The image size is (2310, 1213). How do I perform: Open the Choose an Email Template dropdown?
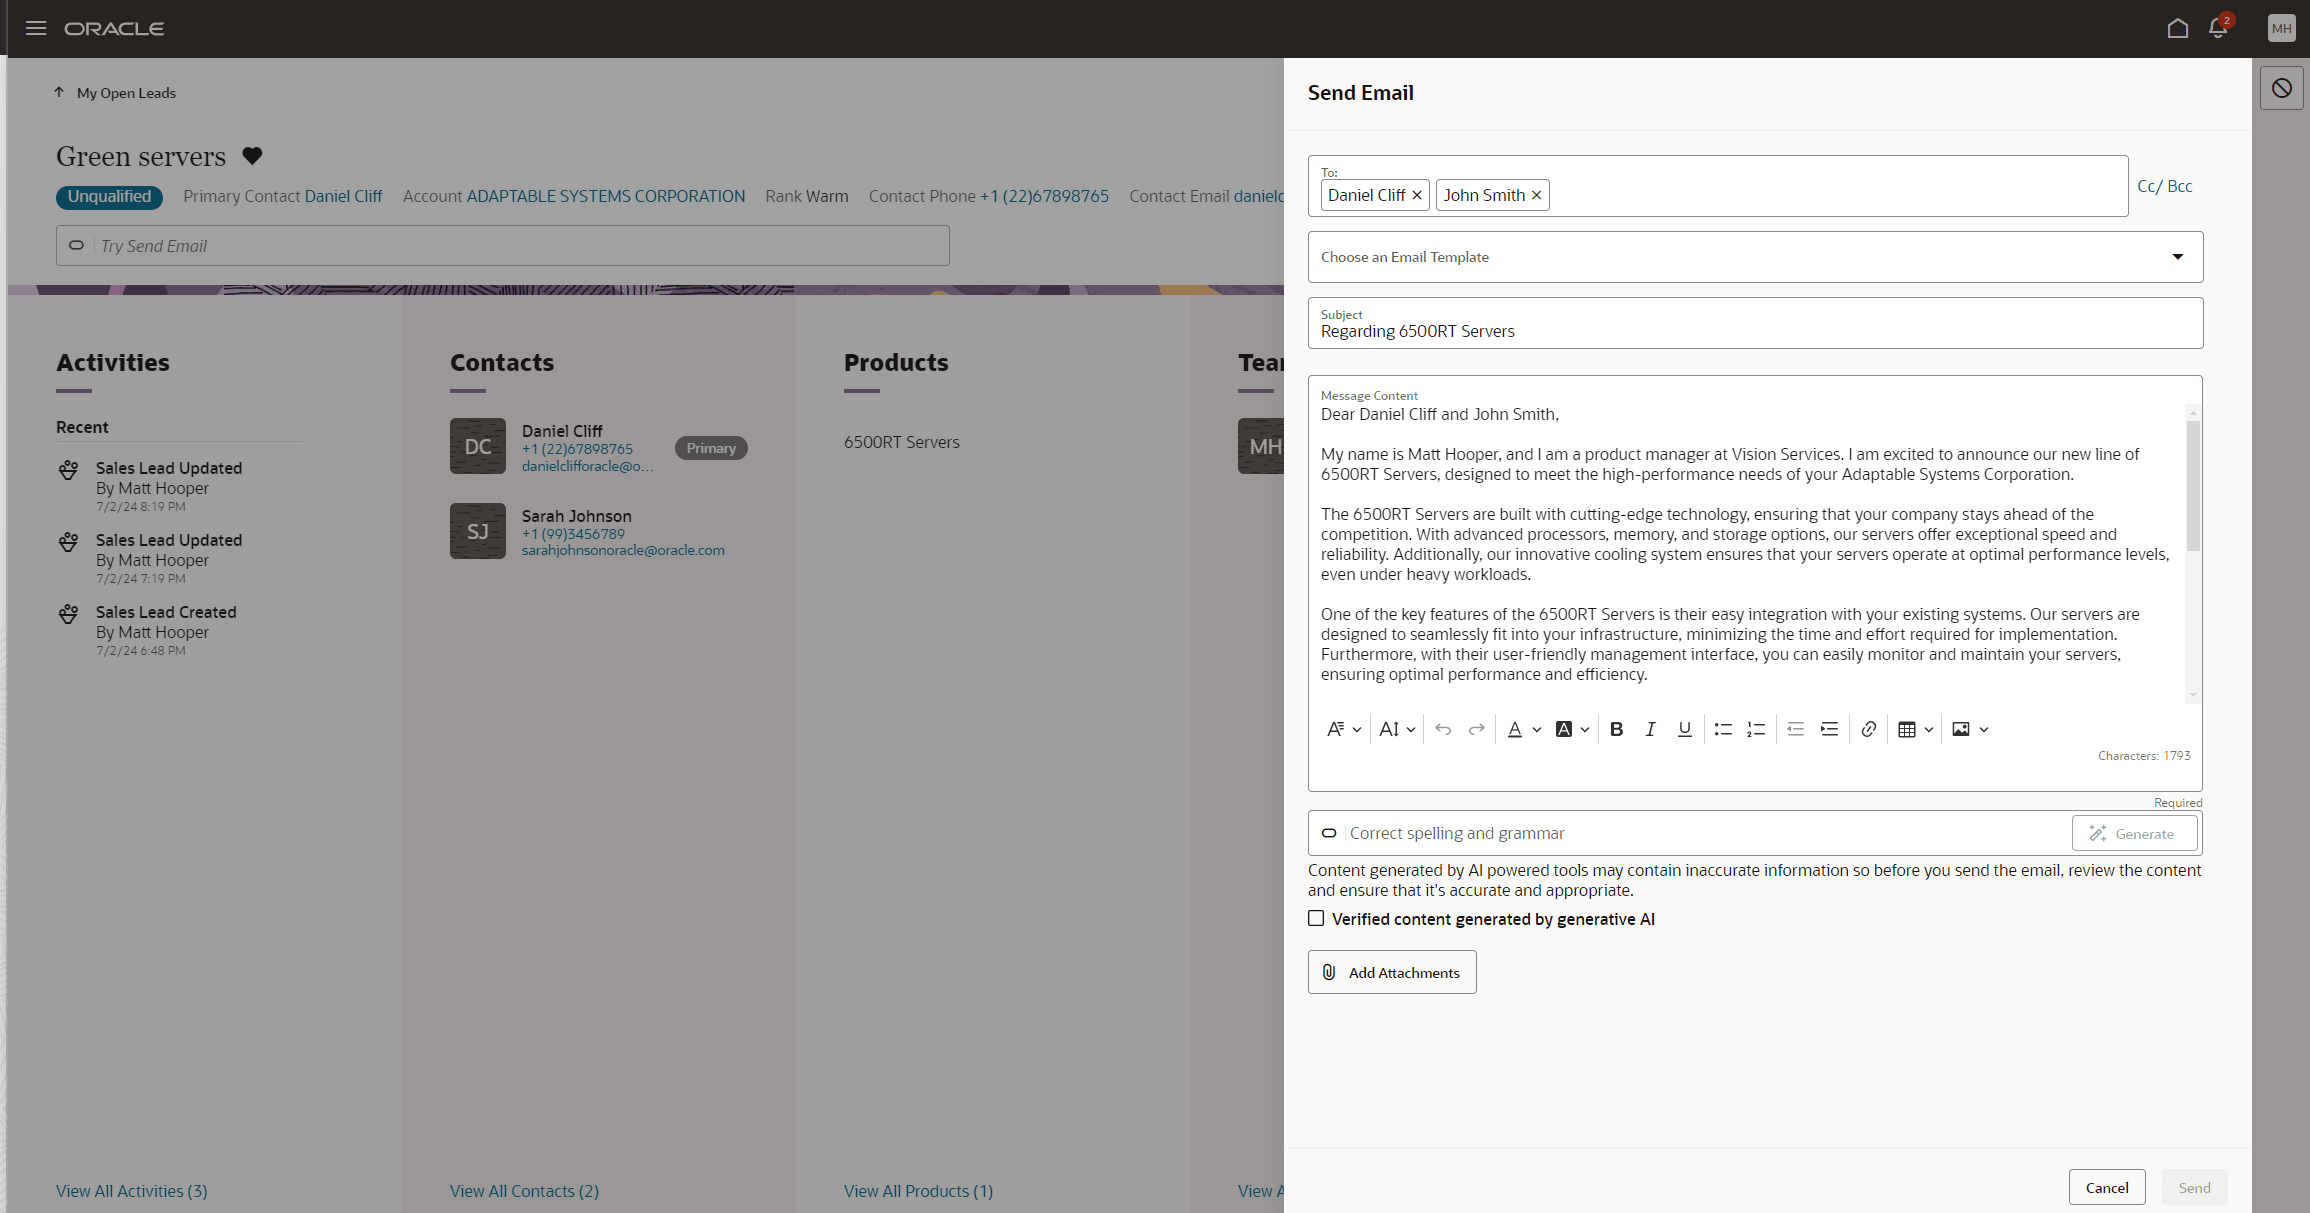click(x=2177, y=257)
